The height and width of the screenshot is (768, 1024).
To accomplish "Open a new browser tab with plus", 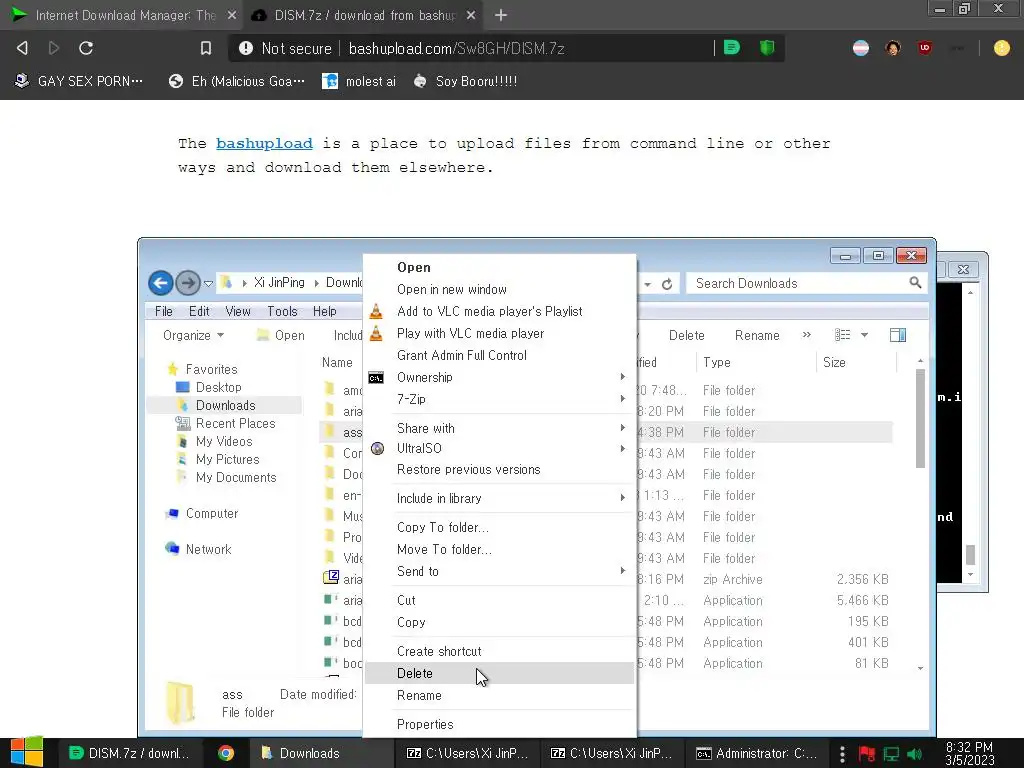I will pyautogui.click(x=501, y=15).
